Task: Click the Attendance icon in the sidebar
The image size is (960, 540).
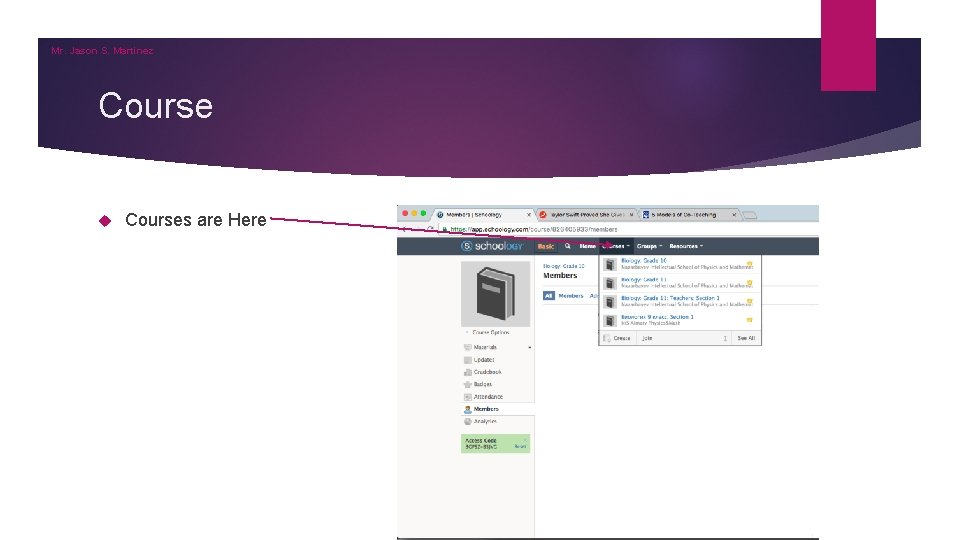Action: 468,397
